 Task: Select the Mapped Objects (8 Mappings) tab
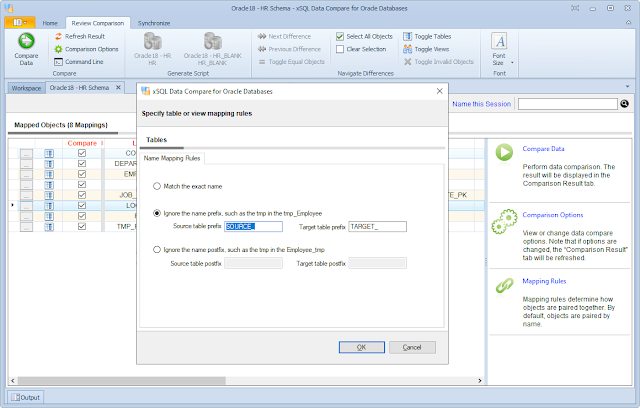(x=61, y=125)
